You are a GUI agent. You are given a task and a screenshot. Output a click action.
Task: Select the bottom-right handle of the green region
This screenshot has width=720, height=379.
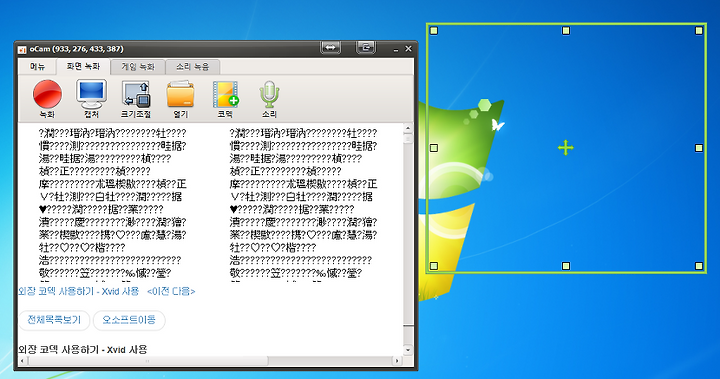(699, 266)
